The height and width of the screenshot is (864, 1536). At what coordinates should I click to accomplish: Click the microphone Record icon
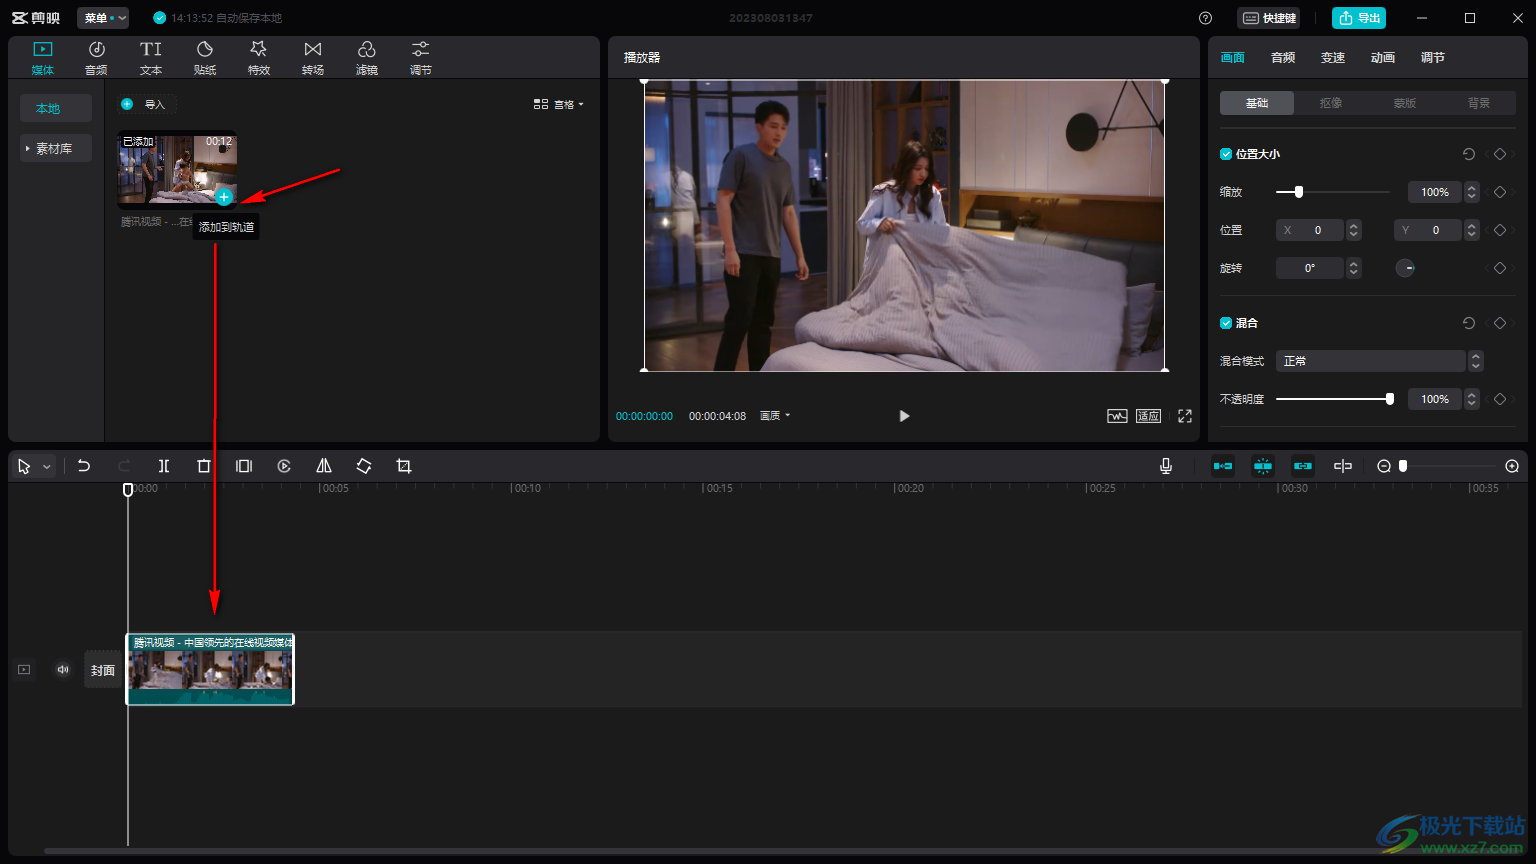pyautogui.click(x=1166, y=466)
